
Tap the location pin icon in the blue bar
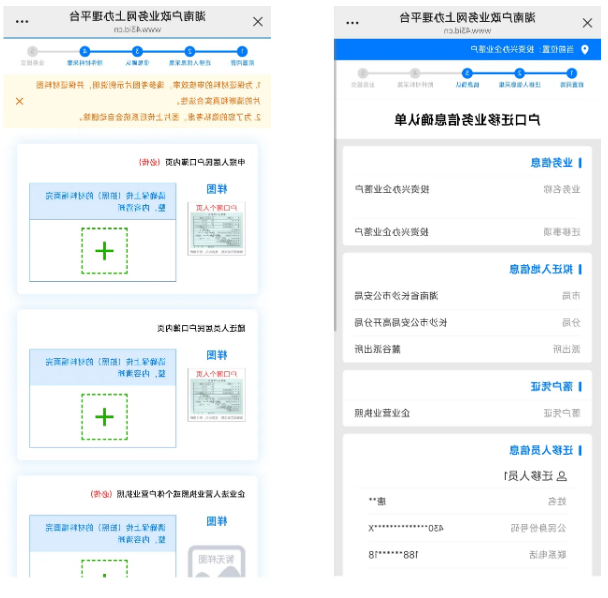tap(585, 50)
